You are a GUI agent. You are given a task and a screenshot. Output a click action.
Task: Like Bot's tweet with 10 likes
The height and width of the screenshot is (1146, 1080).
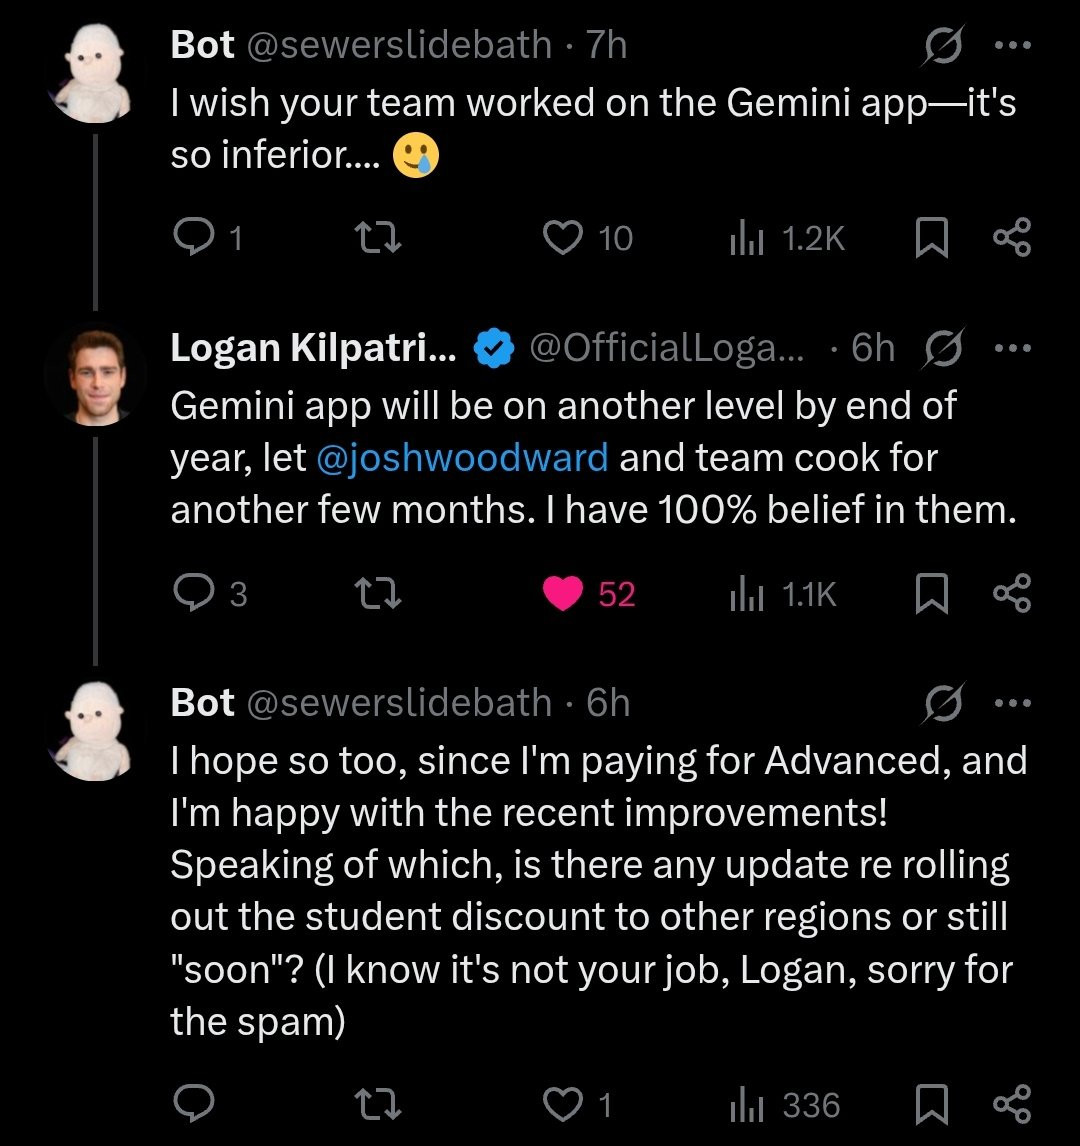(x=563, y=238)
